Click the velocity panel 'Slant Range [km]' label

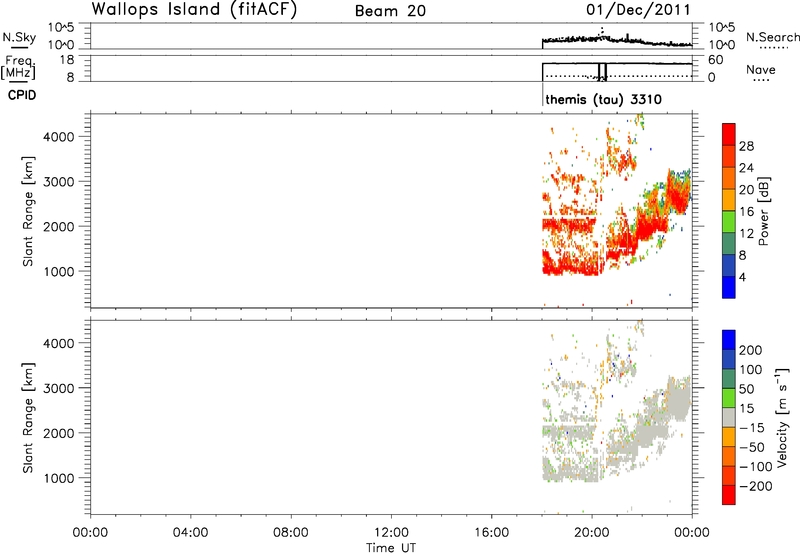pos(28,417)
